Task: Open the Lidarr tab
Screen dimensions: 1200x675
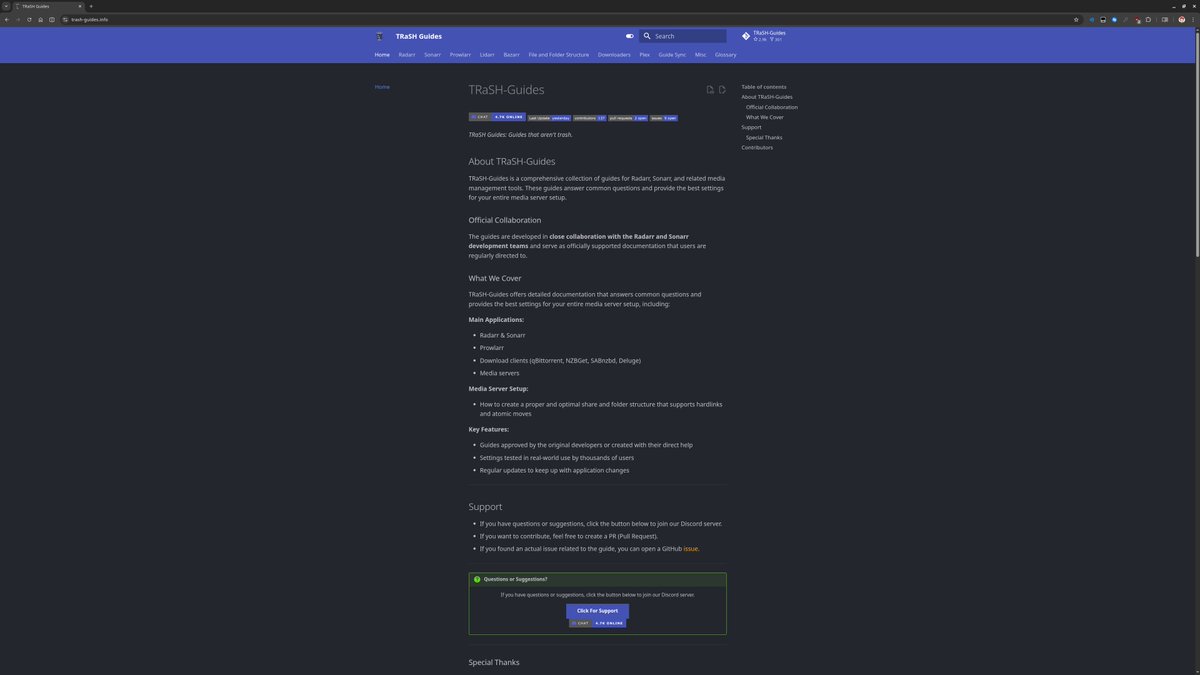Action: [x=487, y=55]
